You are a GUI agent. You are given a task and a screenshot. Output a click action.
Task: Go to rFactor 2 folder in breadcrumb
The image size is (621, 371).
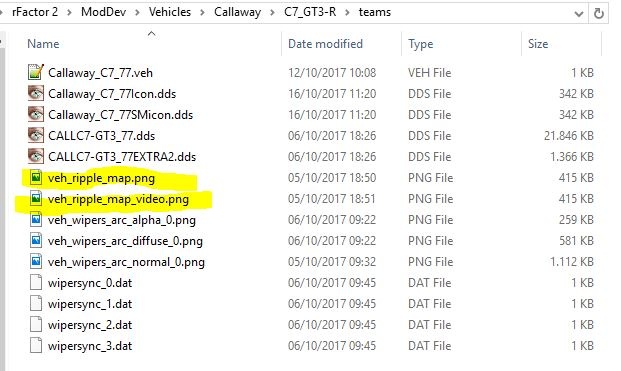click(35, 12)
